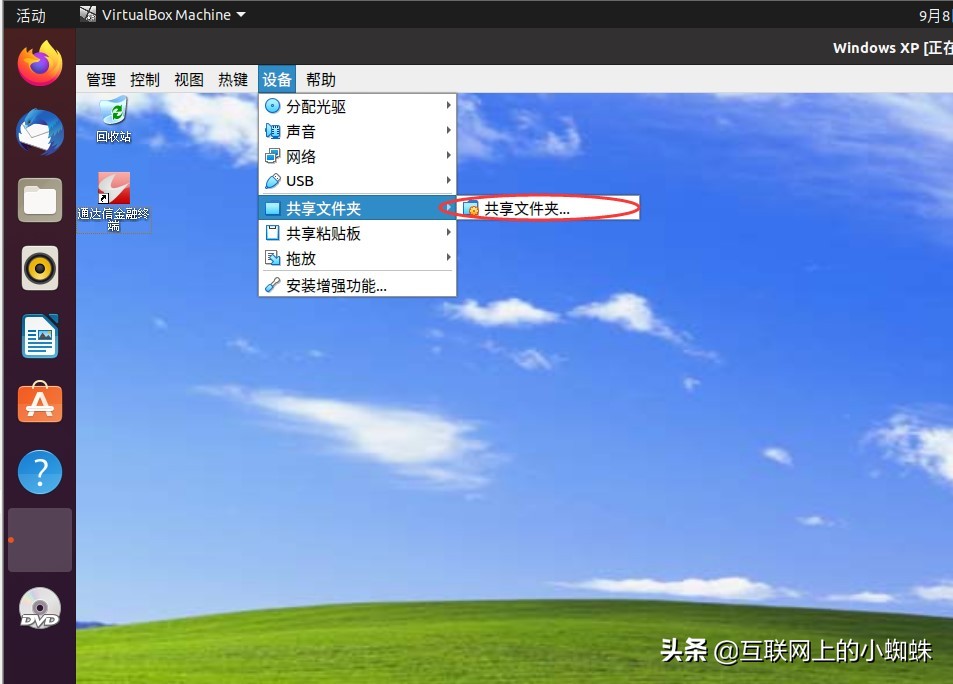Expand the 拖放 drag-and-drop submenu
The height and width of the screenshot is (684, 953).
click(449, 258)
